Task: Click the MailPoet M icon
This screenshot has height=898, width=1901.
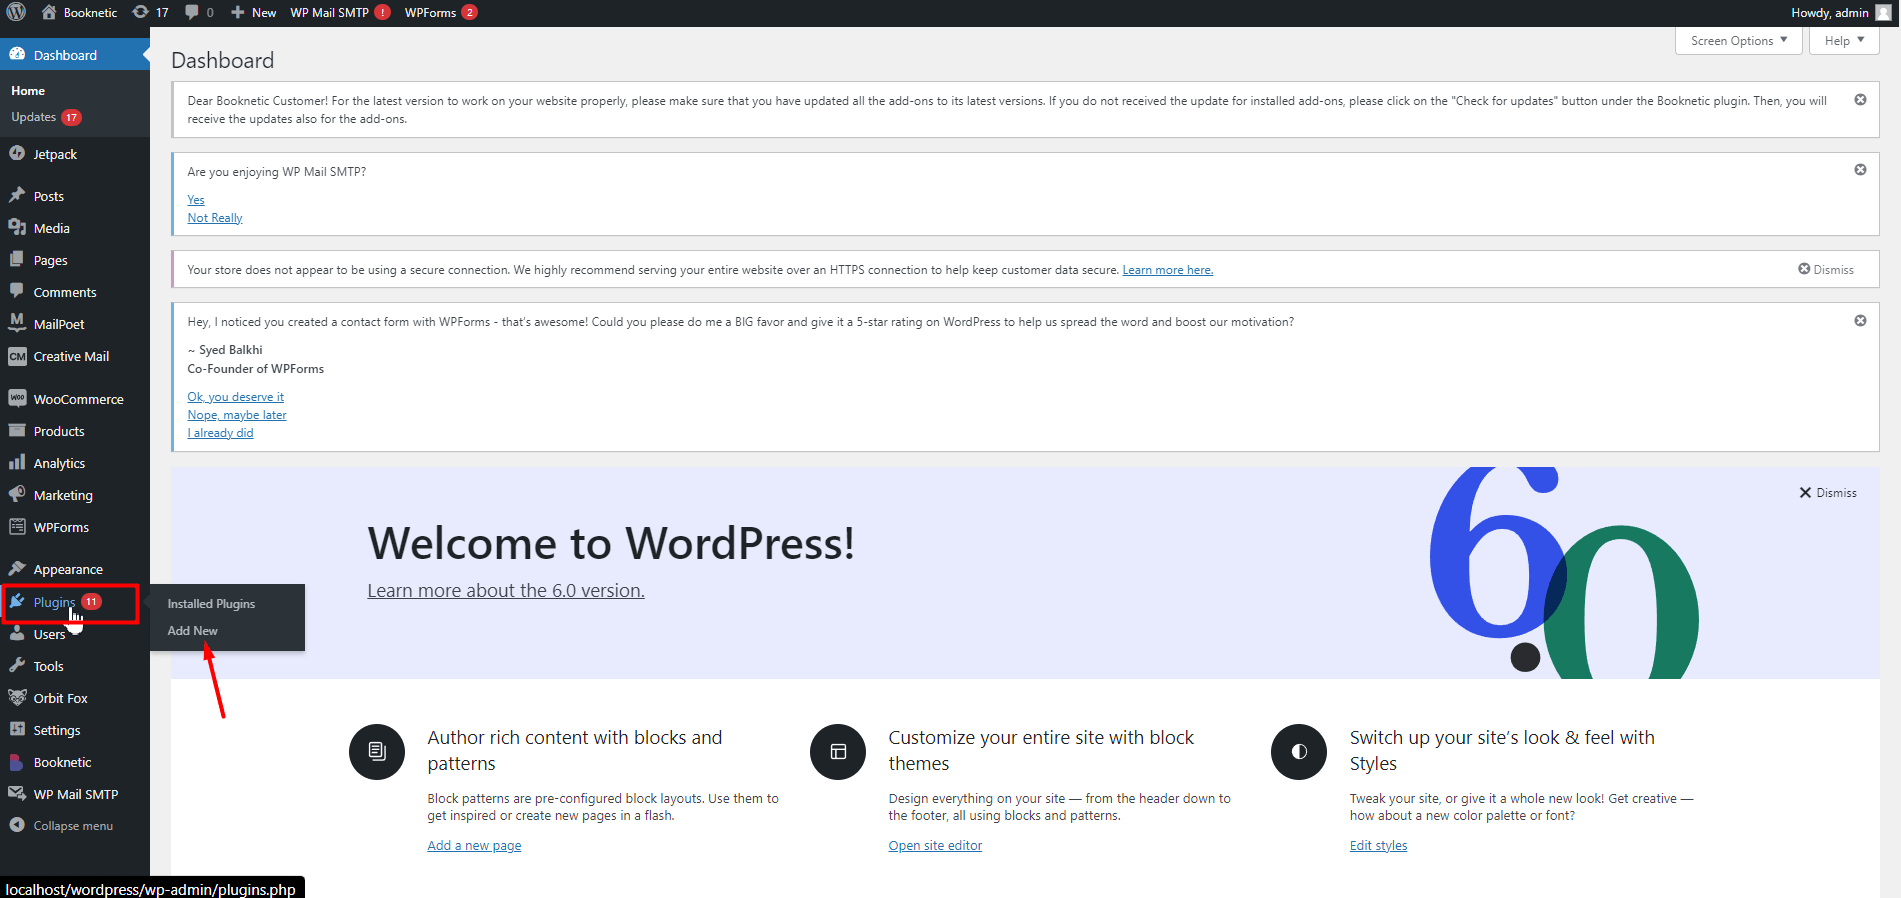Action: 17,322
